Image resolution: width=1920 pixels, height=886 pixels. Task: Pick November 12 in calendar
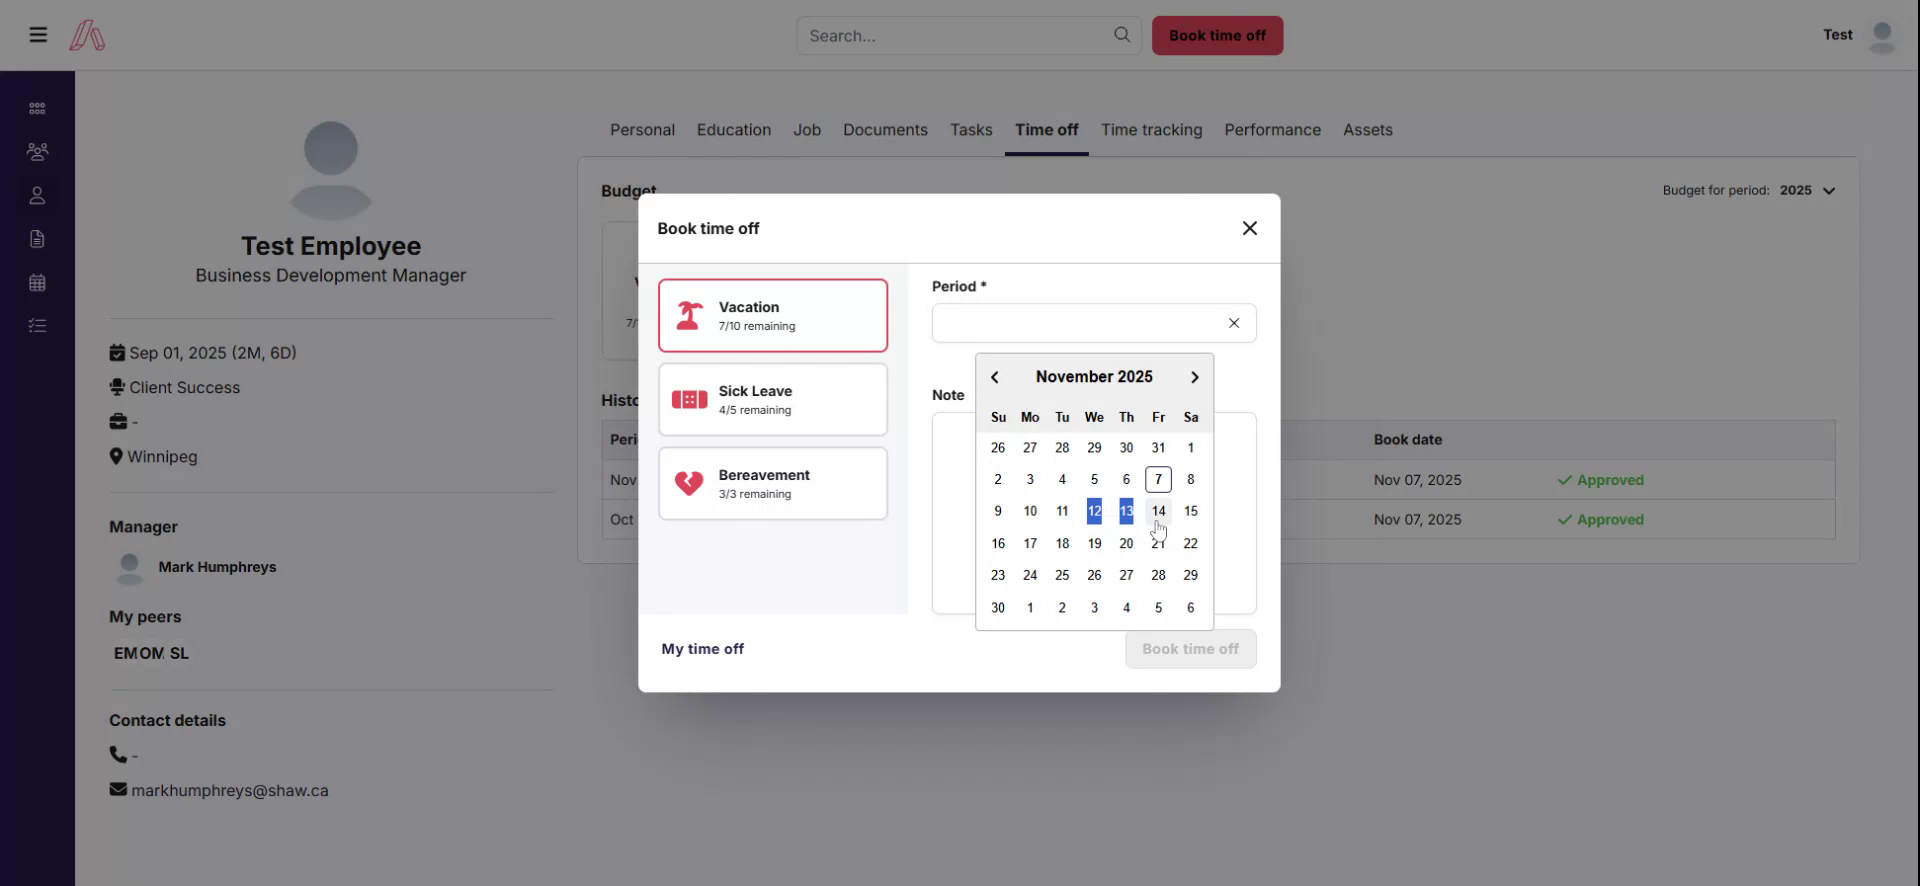pos(1094,511)
